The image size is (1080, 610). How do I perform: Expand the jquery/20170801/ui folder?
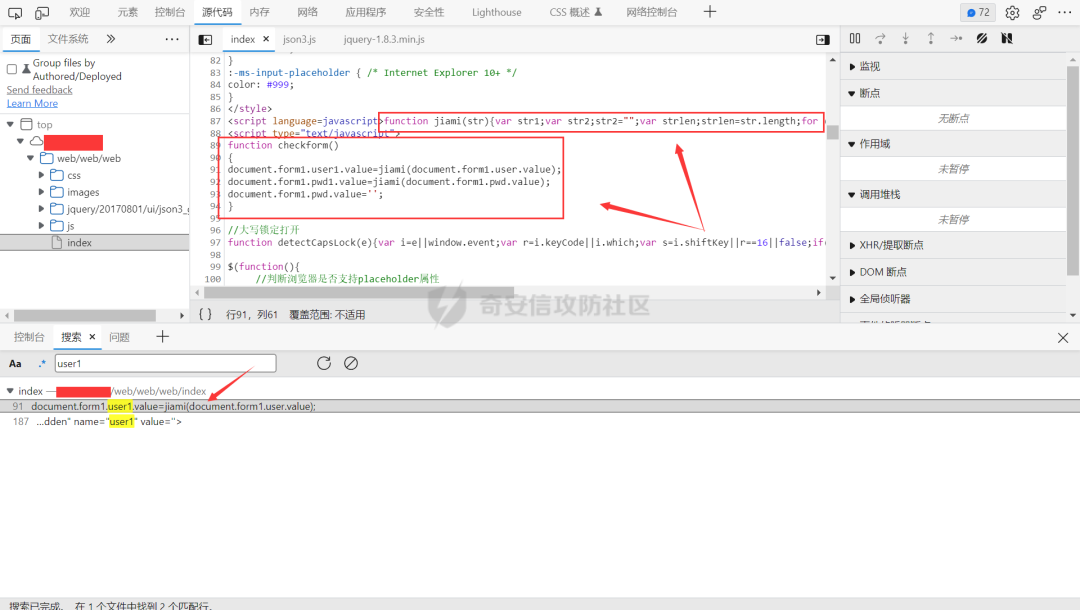pos(41,209)
